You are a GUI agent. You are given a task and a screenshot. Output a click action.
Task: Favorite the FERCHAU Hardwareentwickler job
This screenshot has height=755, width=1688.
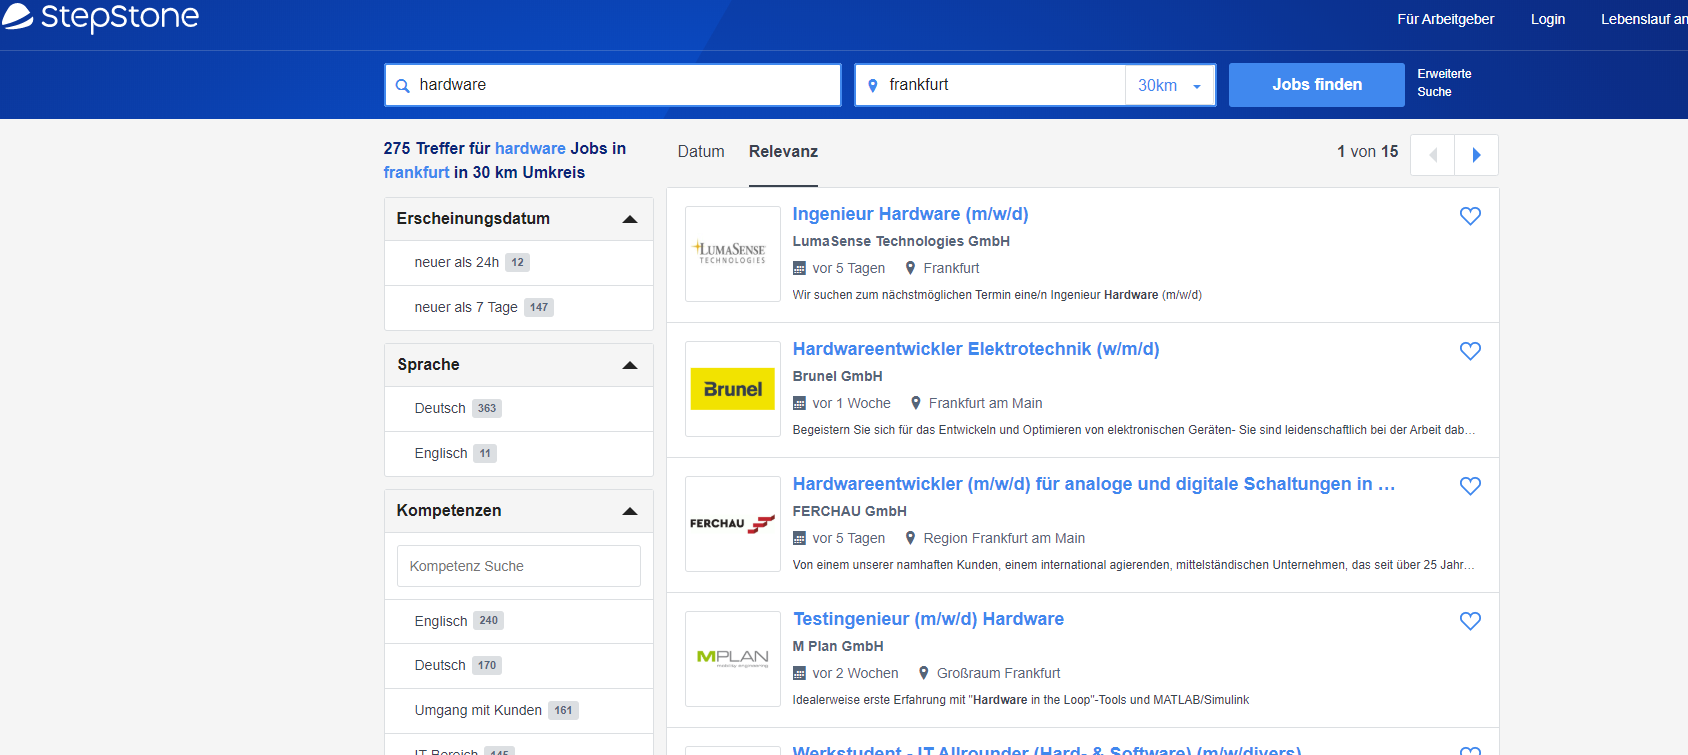[1470, 486]
